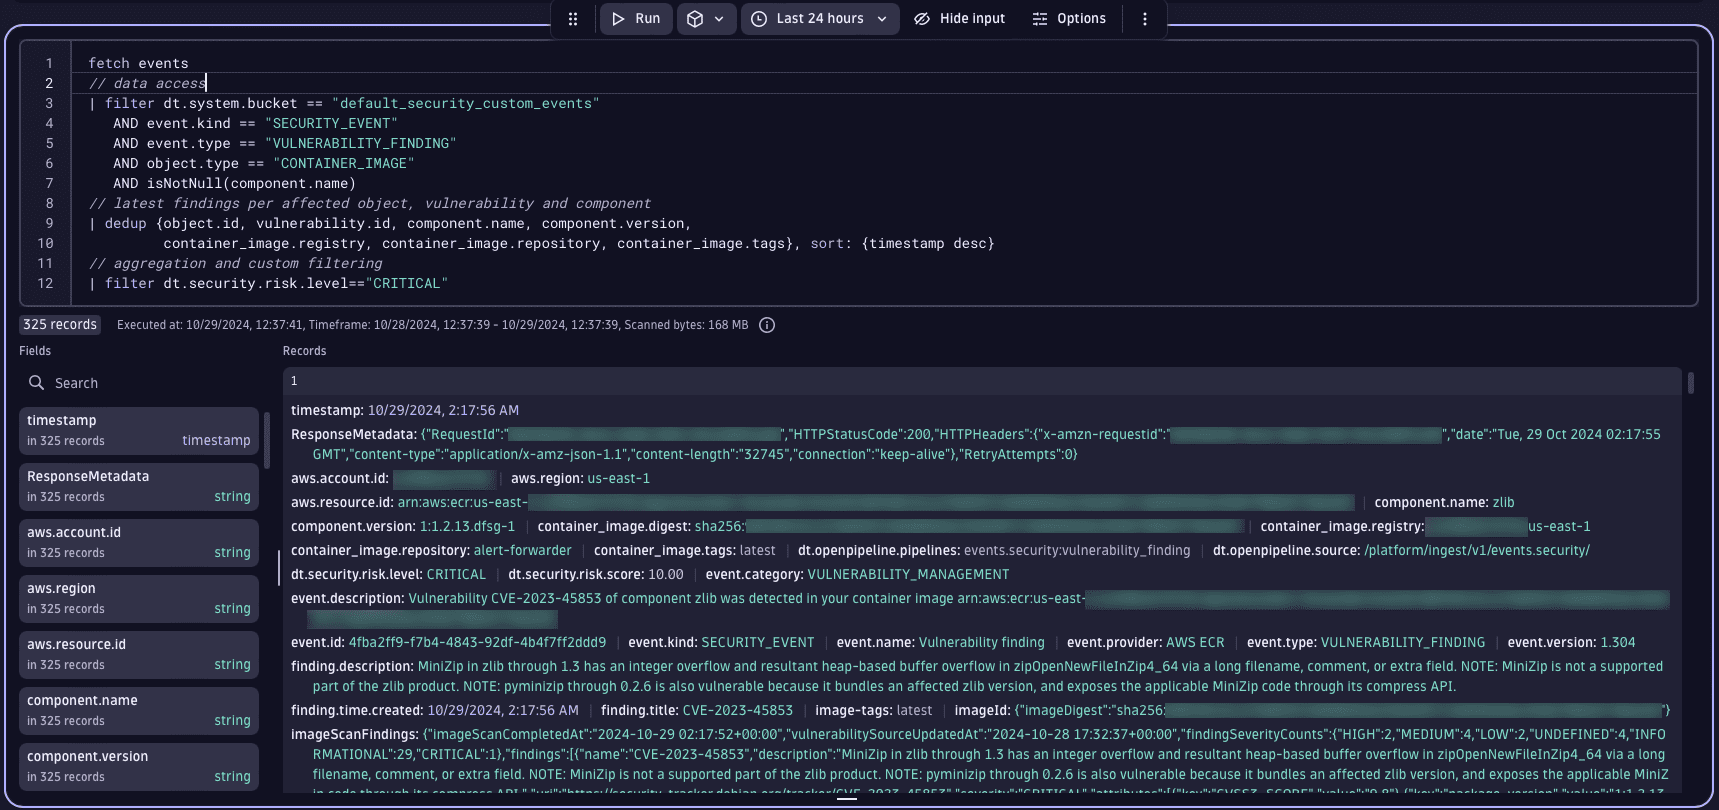The height and width of the screenshot is (810, 1719).
Task: Click the event.type value VULNERABILITY_FINDING
Action: [1403, 643]
